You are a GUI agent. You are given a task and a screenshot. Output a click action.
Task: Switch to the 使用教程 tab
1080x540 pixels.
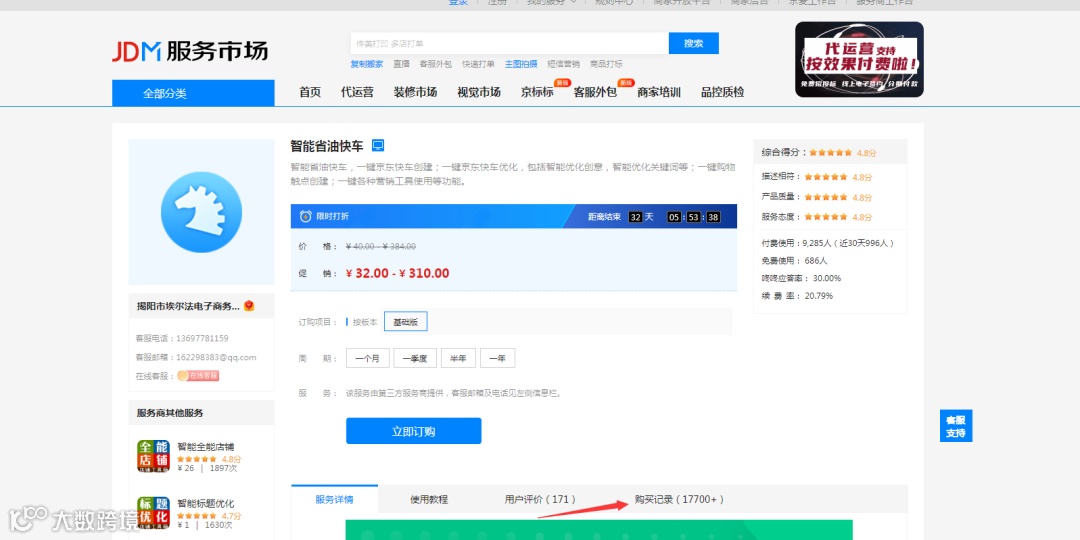[429, 499]
